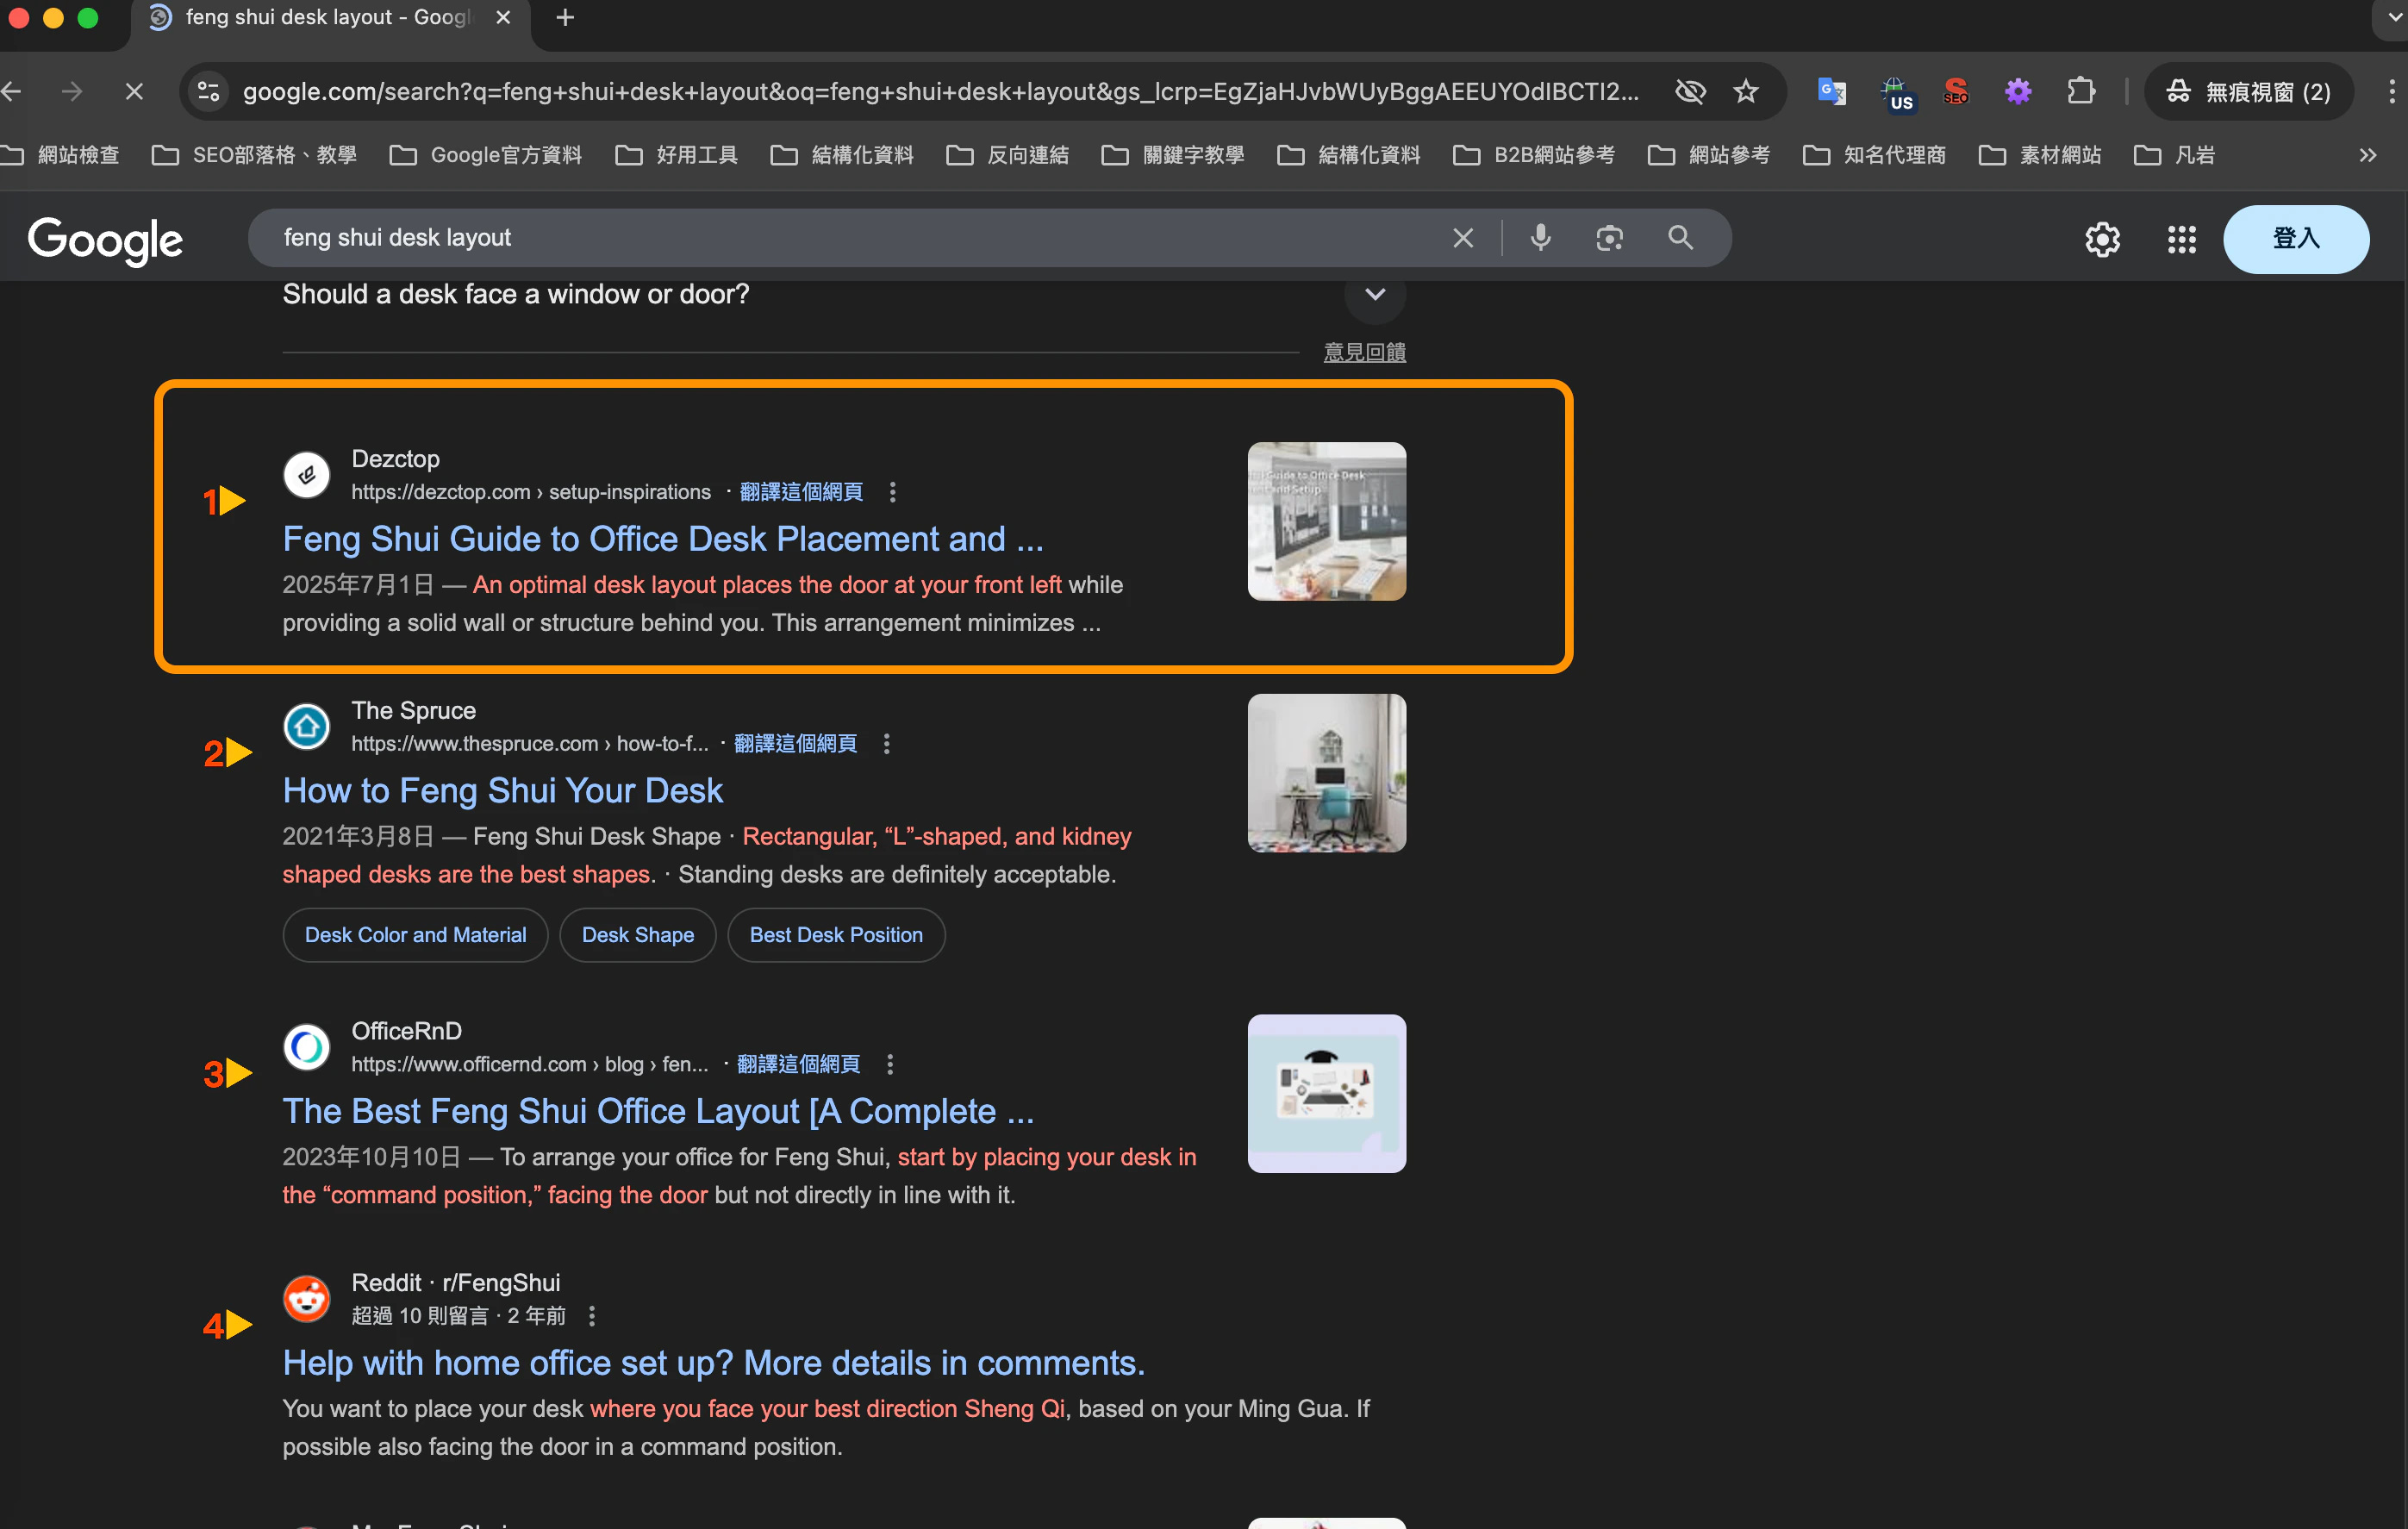This screenshot has width=2408, height=1529.
Task: Open the 反向連結 bookmark folder
Action: pyautogui.click(x=1008, y=155)
